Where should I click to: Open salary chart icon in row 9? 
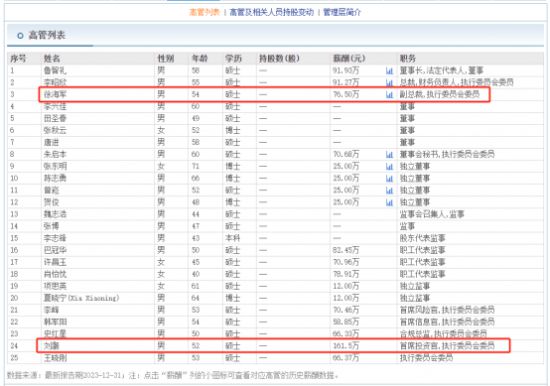tap(389, 166)
